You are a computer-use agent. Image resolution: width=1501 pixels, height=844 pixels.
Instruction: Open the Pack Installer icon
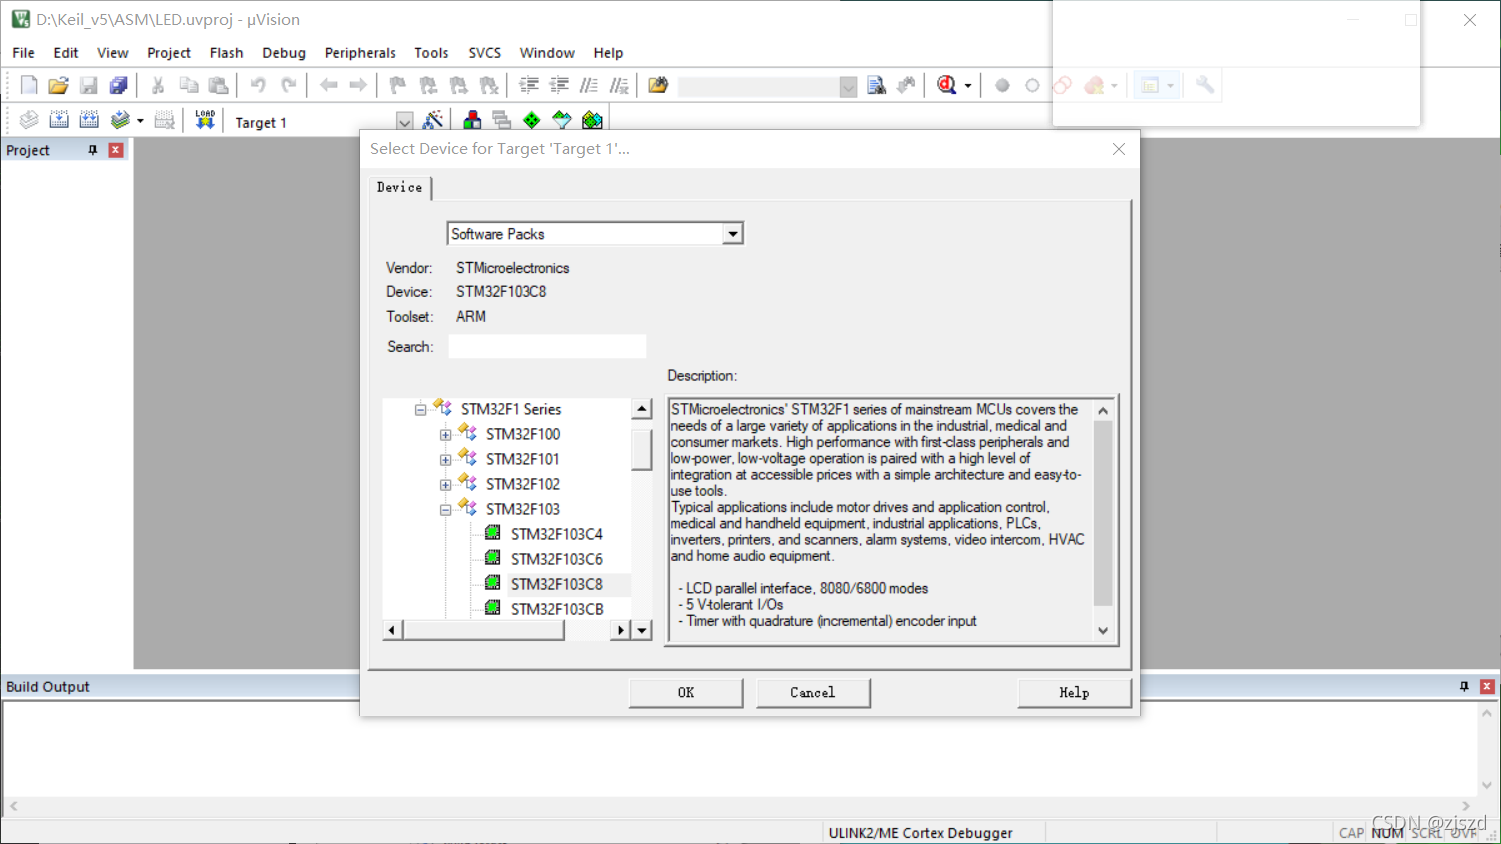pos(593,121)
